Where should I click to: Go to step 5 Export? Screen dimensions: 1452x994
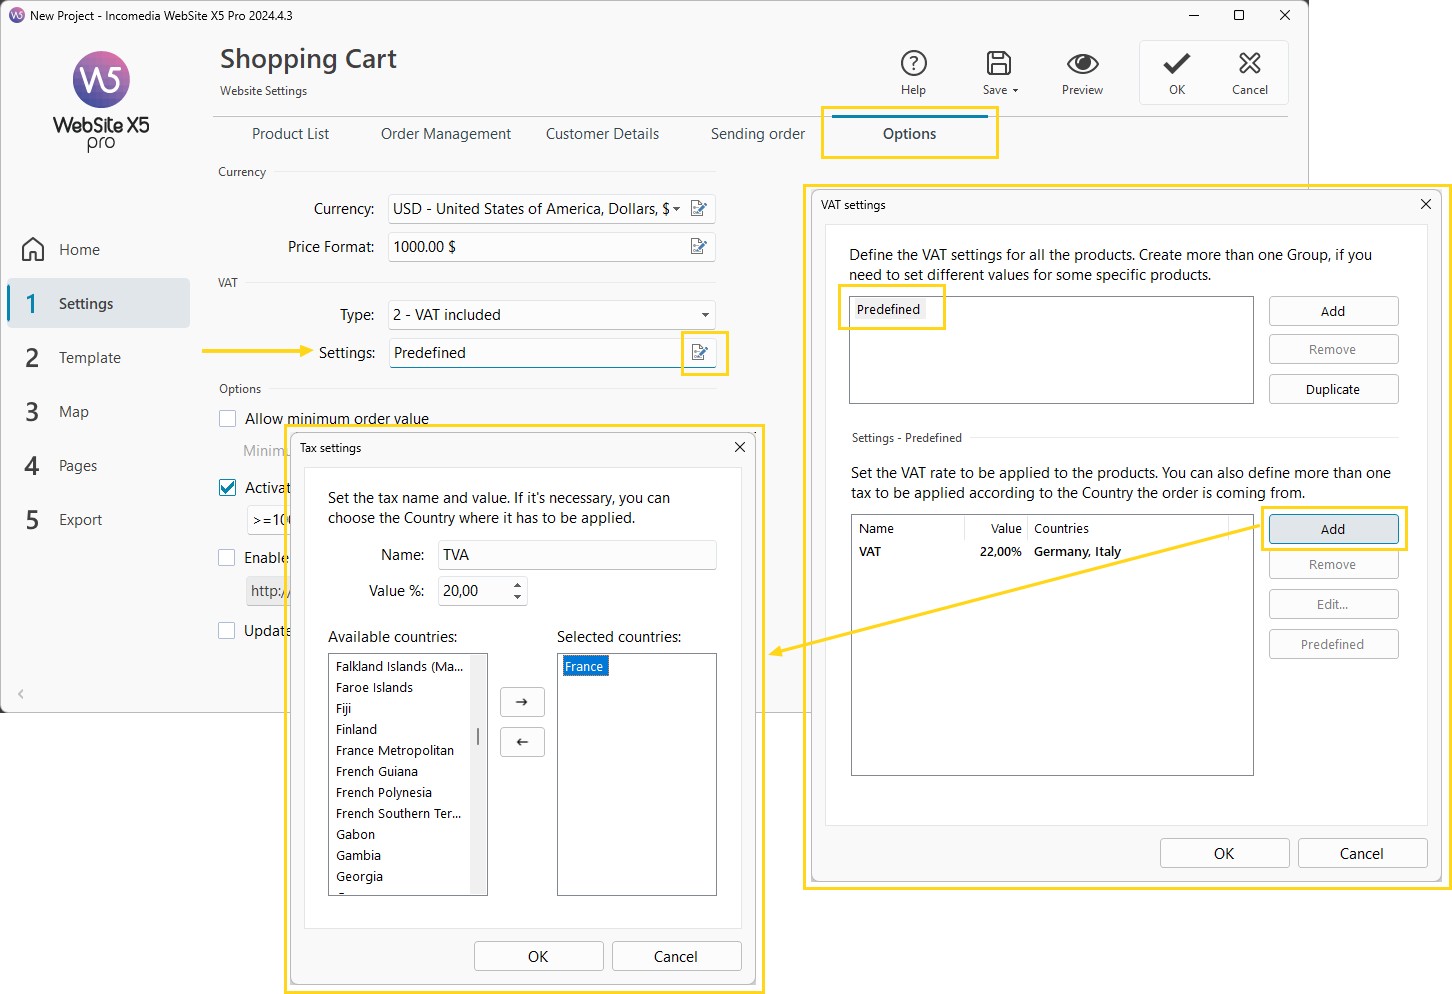click(98, 520)
